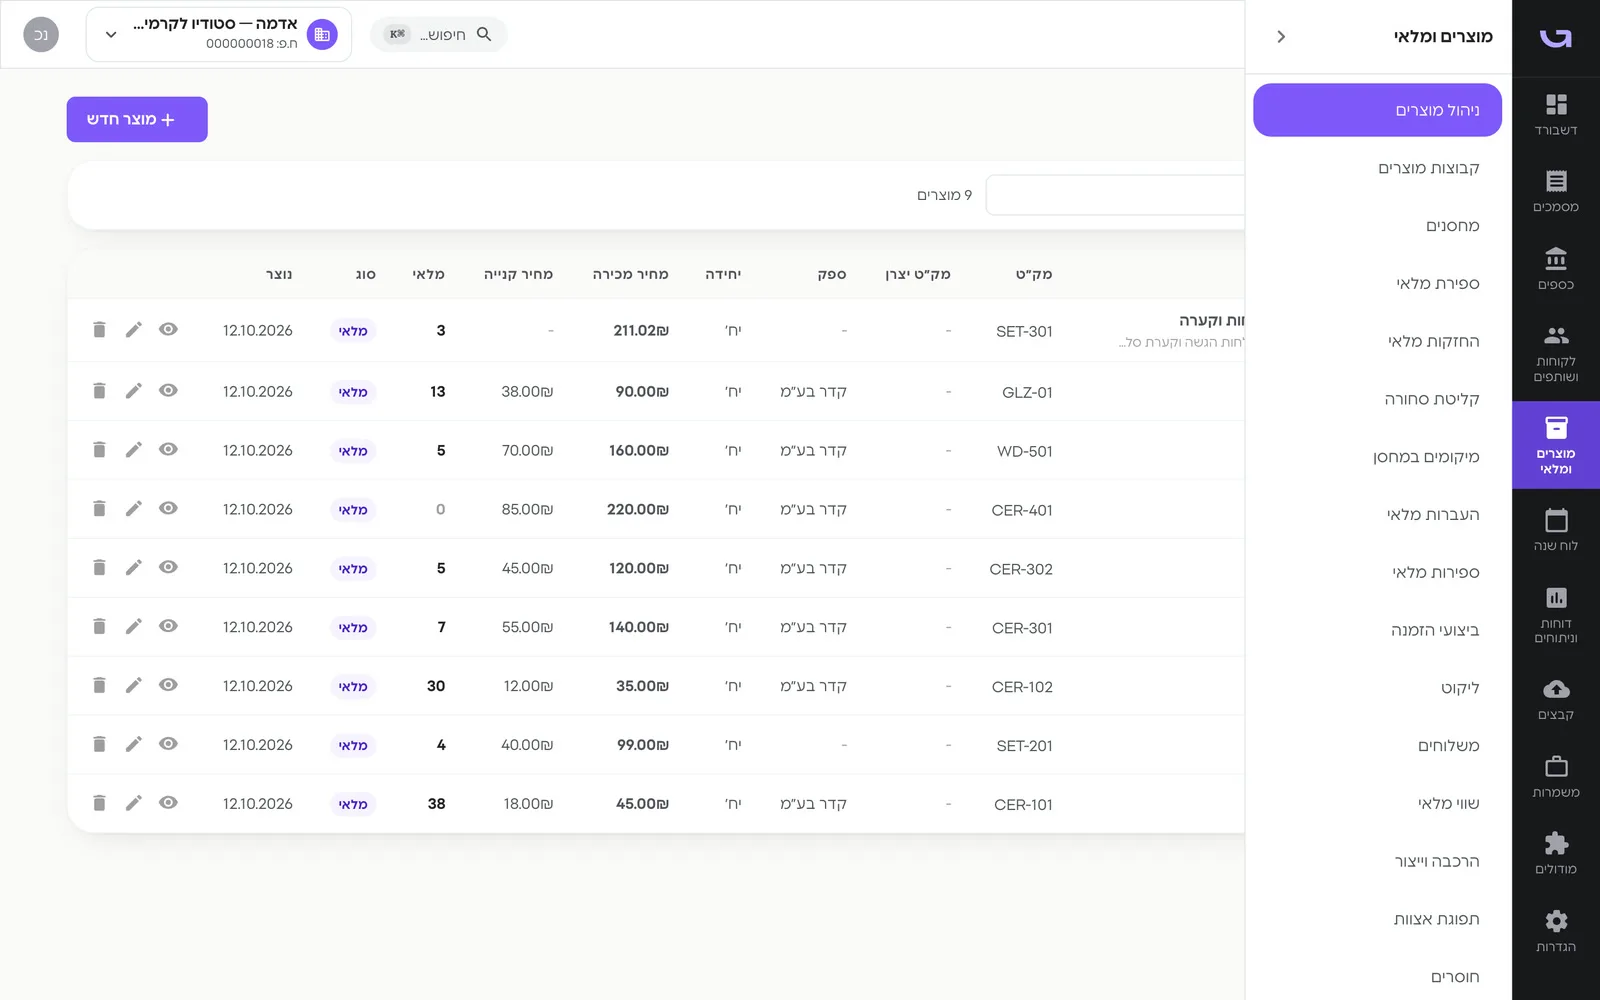Sort by מחיר מכירה column header
Image resolution: width=1600 pixels, height=1000 pixels.
(x=630, y=274)
